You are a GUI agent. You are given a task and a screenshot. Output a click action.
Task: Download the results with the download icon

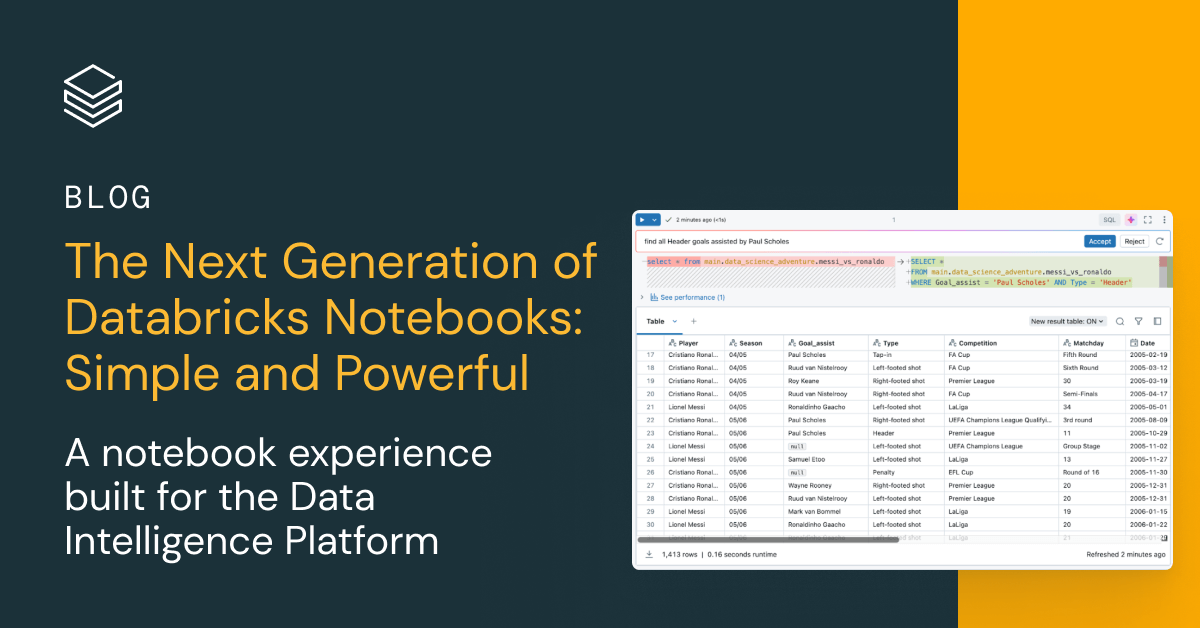[648, 553]
